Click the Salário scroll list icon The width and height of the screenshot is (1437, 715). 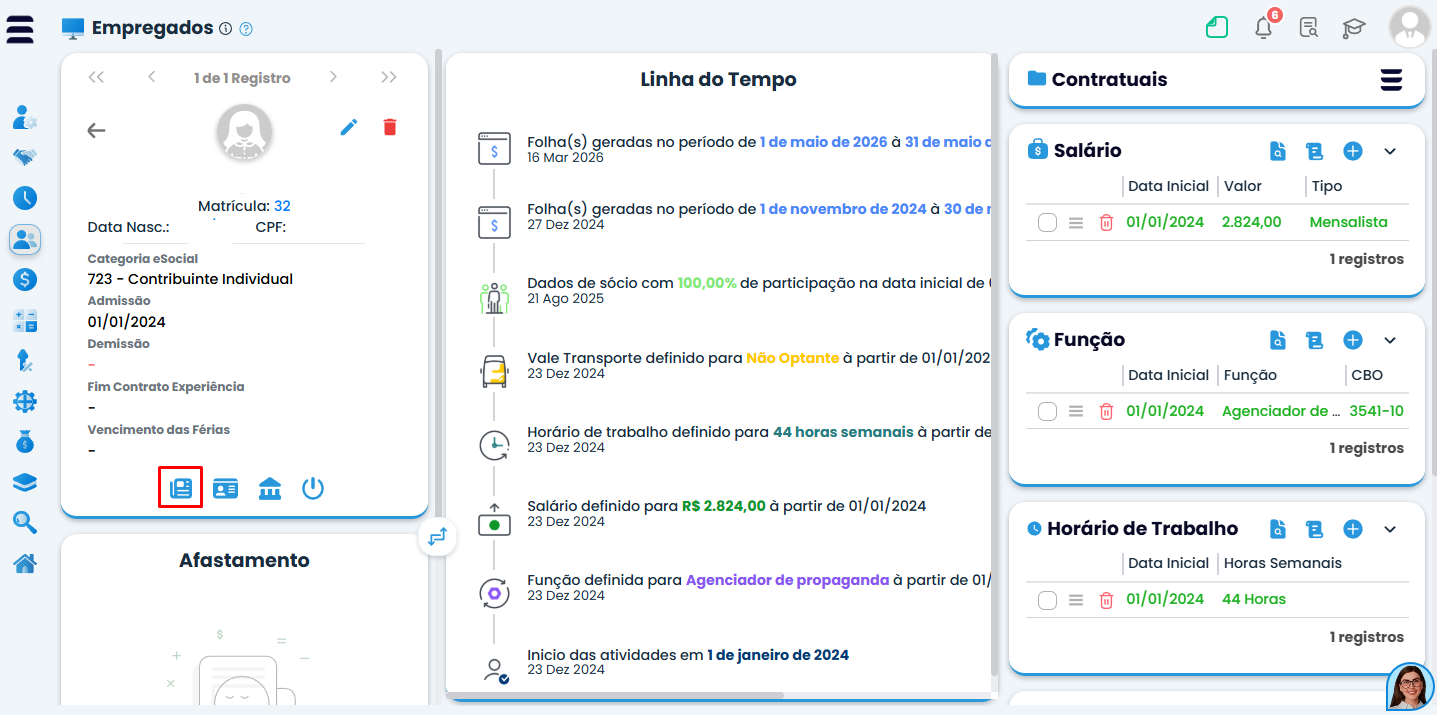point(1315,151)
